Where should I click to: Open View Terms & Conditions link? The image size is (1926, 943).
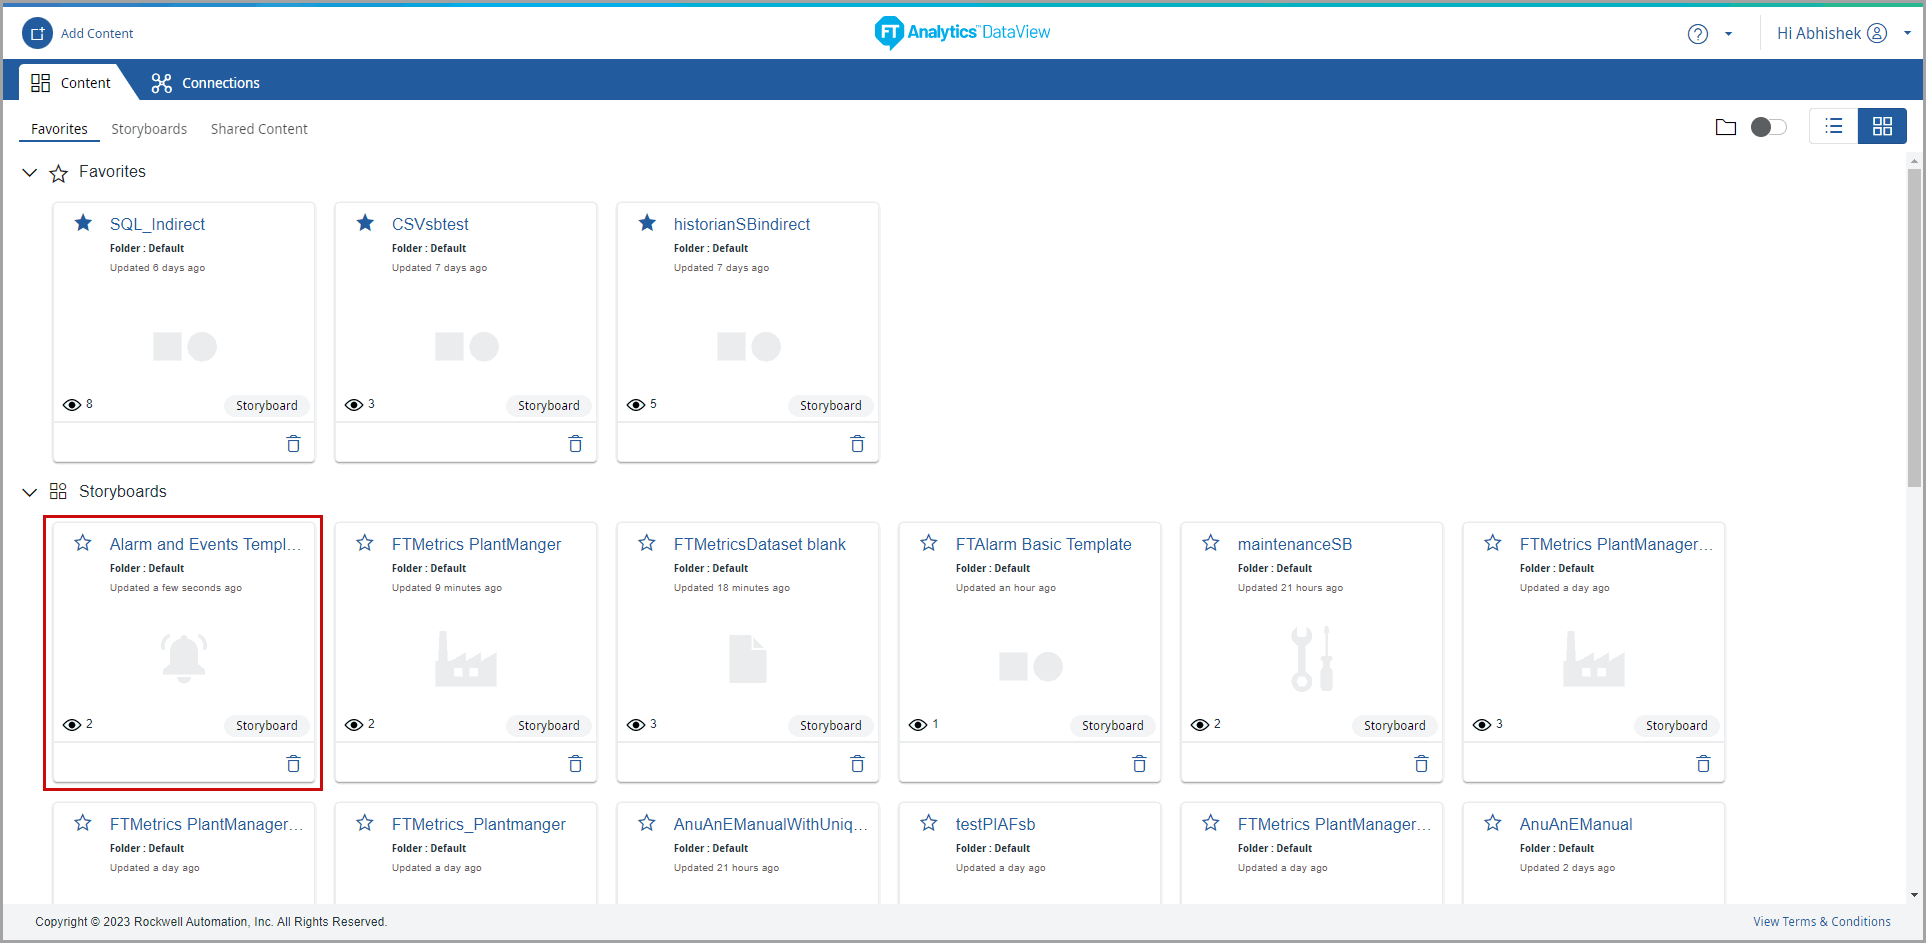click(x=1821, y=922)
